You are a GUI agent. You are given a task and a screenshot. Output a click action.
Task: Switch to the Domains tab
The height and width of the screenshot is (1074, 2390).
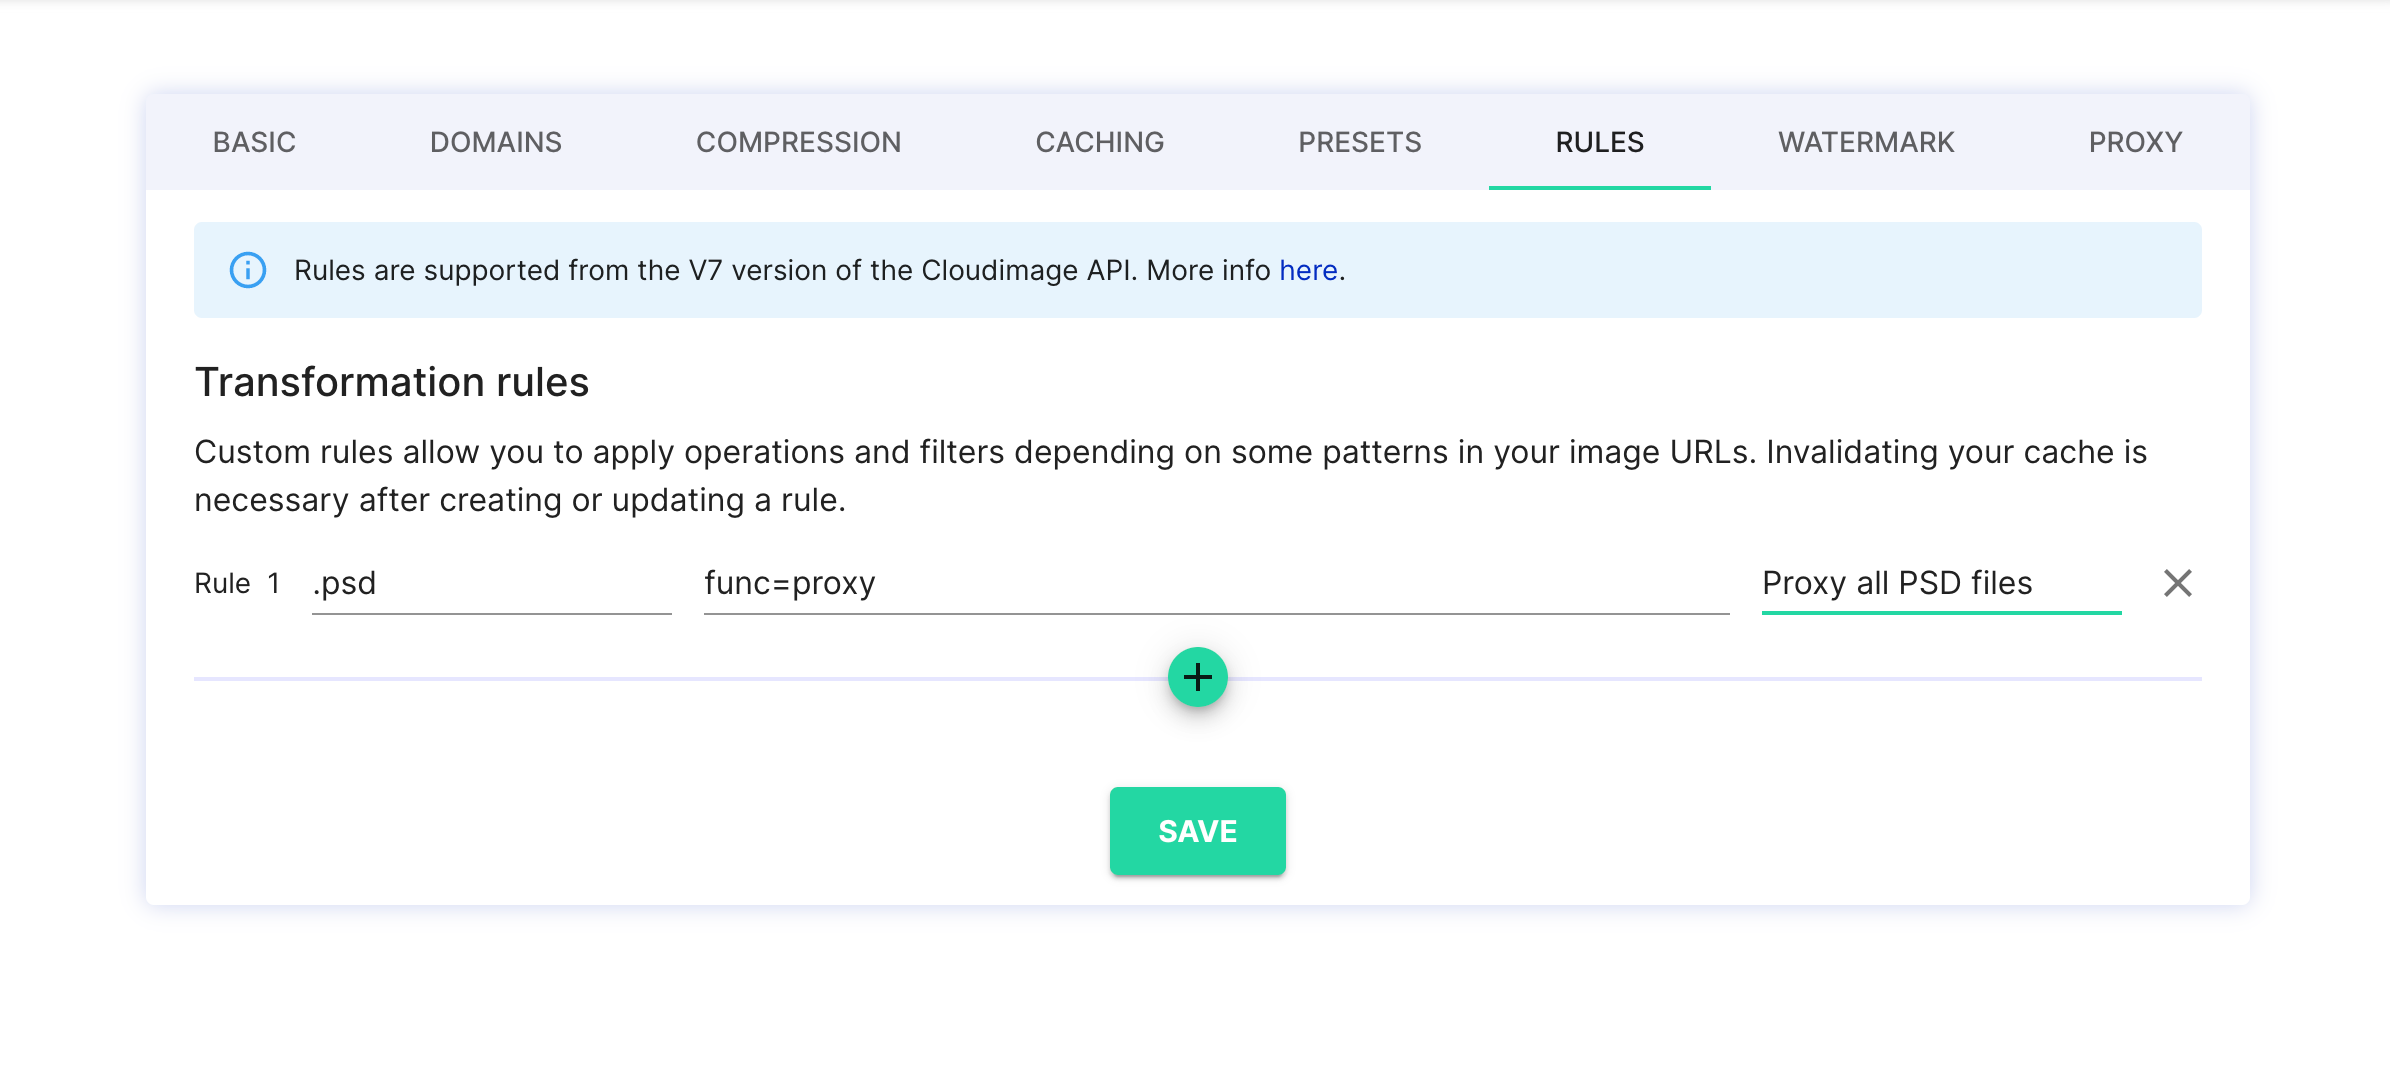[x=495, y=142]
